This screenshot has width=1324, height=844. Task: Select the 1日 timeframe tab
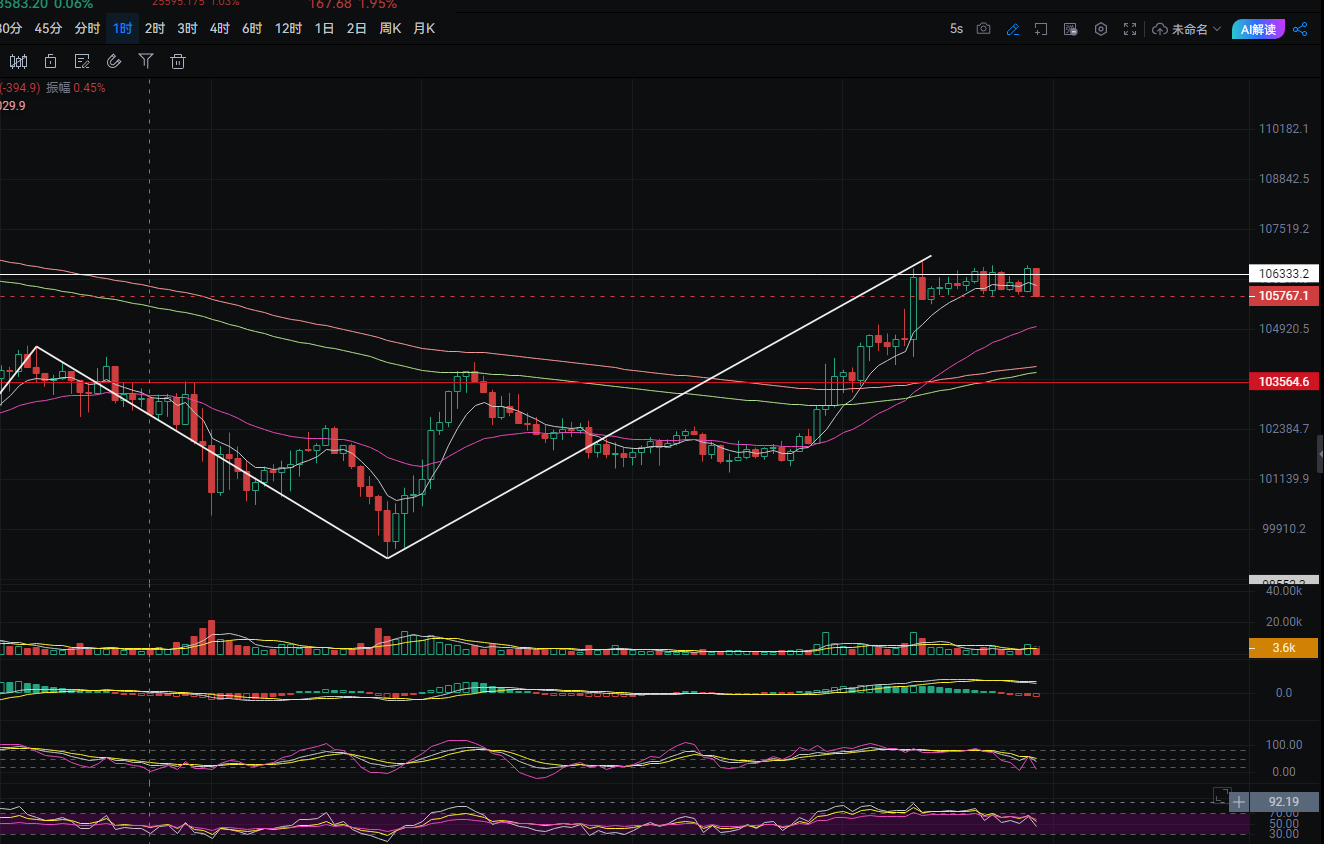(x=324, y=29)
